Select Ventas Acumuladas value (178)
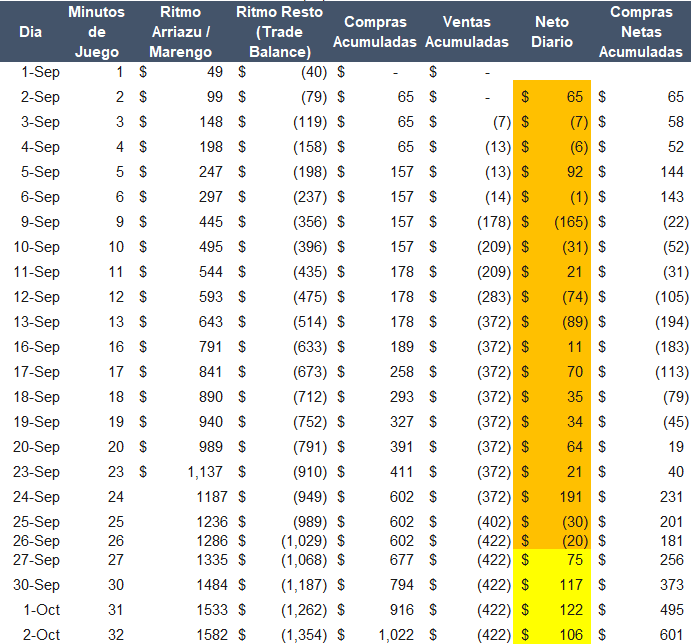 coord(494,222)
